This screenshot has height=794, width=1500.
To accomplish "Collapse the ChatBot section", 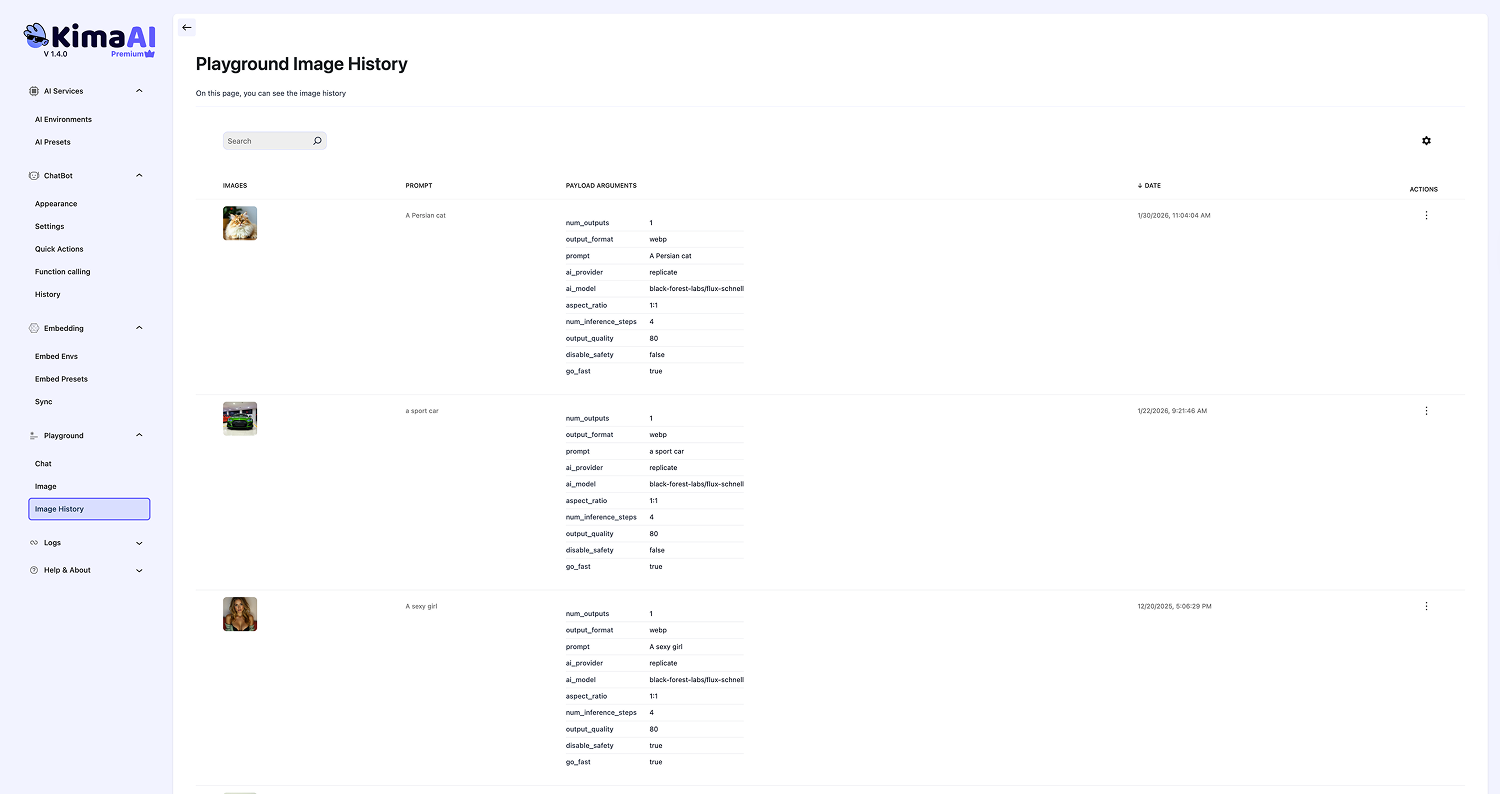I will click(x=139, y=176).
